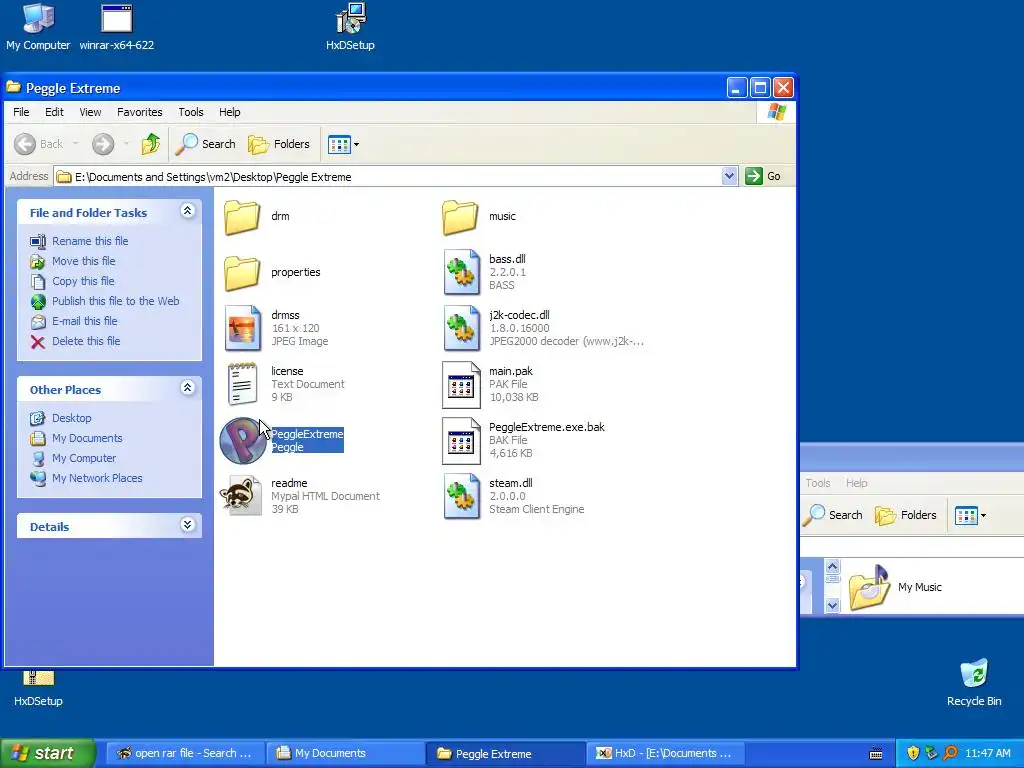This screenshot has height=768, width=1024.
Task: Go up one folder level
Action: 151,144
